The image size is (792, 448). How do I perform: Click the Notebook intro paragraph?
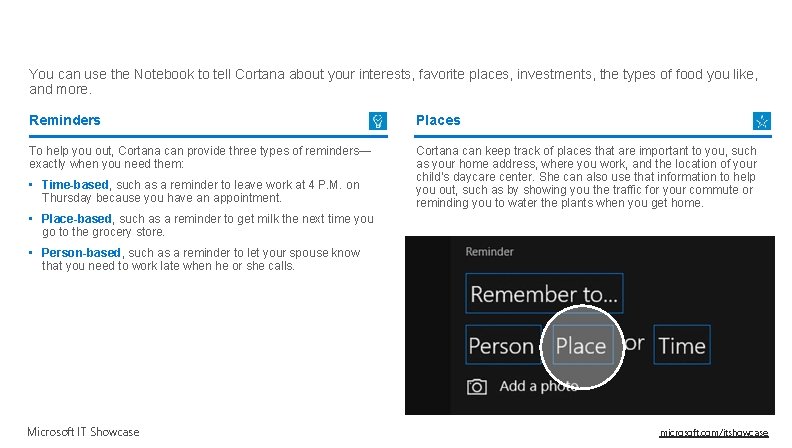[x=393, y=81]
